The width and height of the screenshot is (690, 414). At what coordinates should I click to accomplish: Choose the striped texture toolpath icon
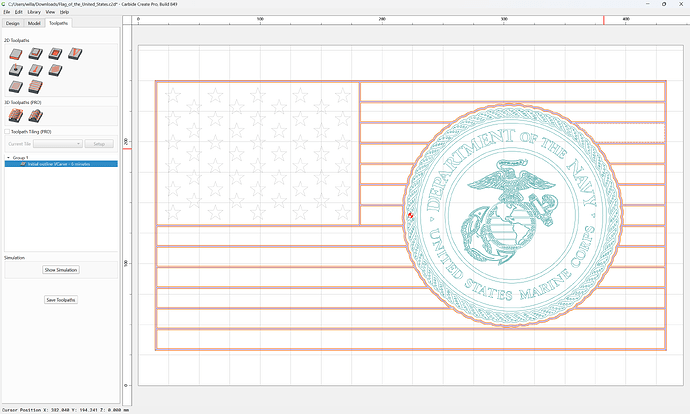click(x=36, y=87)
